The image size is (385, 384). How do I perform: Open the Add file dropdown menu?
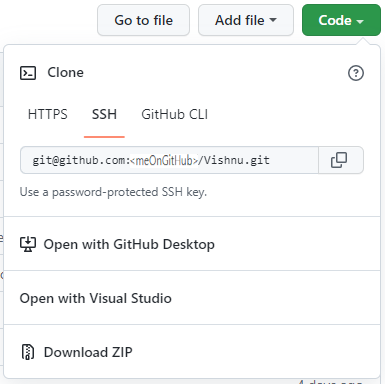pyautogui.click(x=246, y=20)
